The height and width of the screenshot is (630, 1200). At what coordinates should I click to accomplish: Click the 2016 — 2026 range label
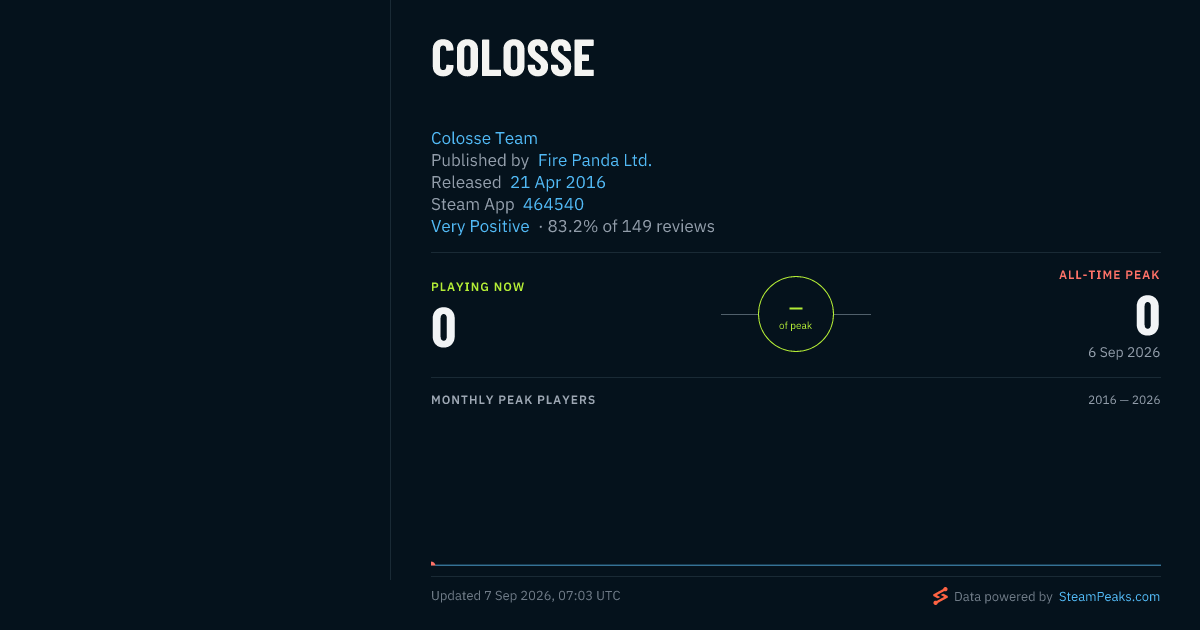pos(1124,400)
